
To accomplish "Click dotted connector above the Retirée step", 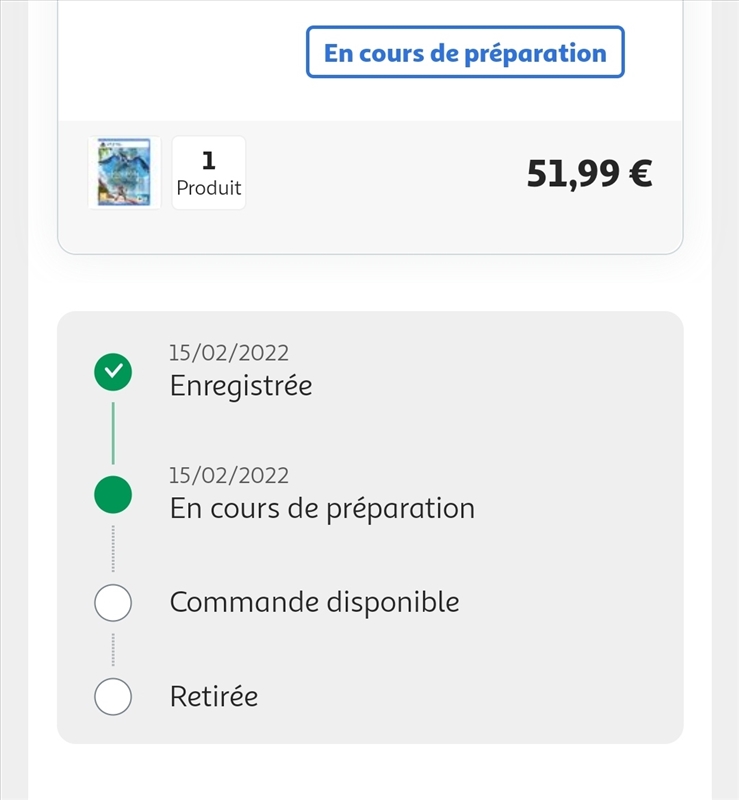I will 113,649.
